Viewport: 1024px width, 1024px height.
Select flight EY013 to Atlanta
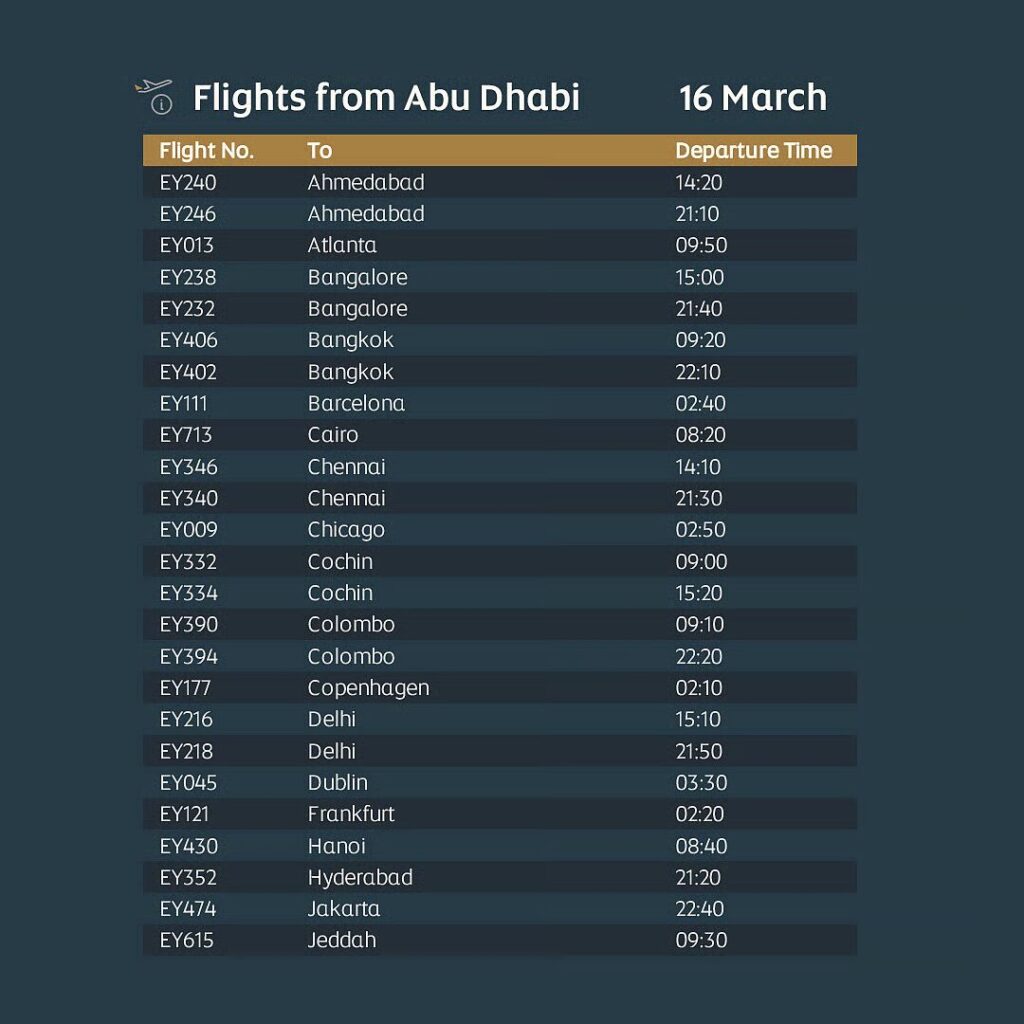coord(187,245)
